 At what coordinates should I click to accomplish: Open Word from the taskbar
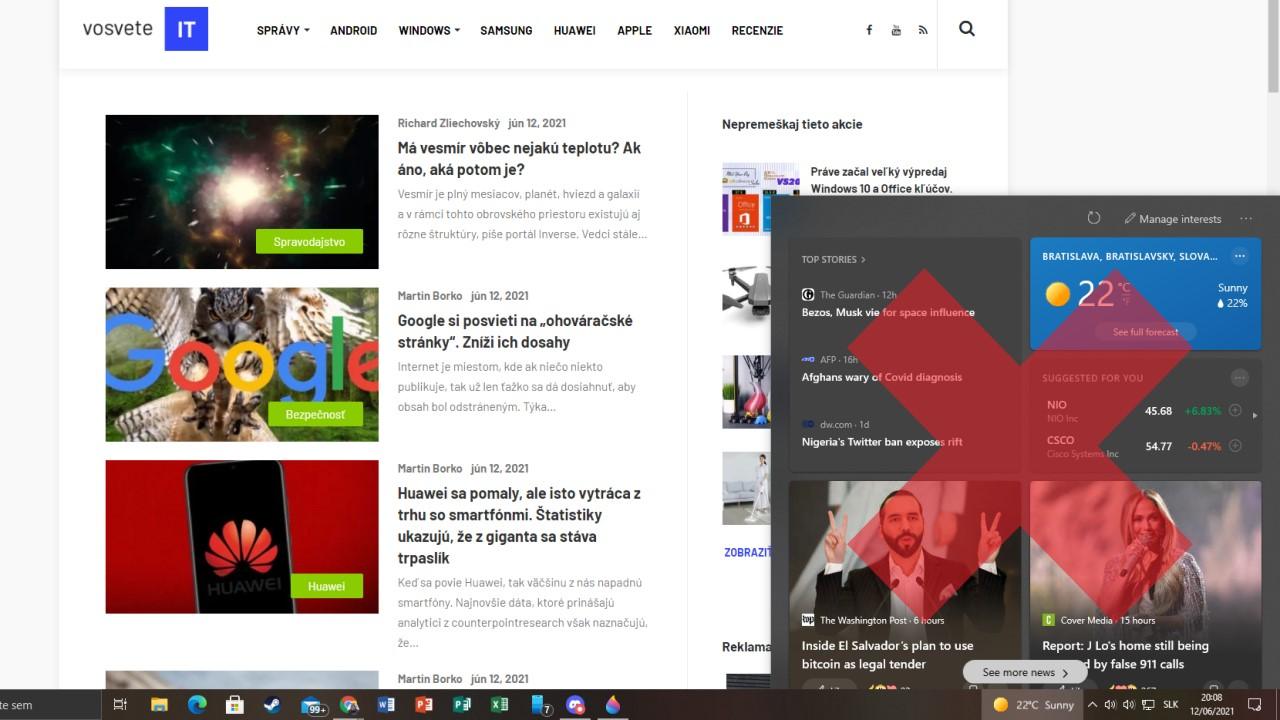pyautogui.click(x=386, y=705)
